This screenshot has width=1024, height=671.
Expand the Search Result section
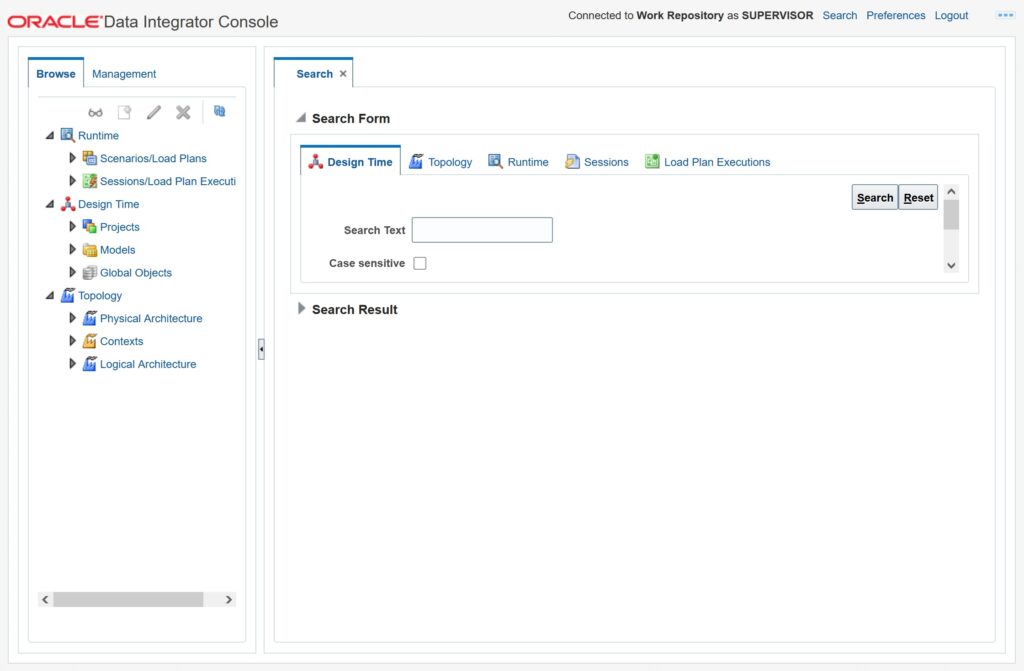(x=301, y=308)
